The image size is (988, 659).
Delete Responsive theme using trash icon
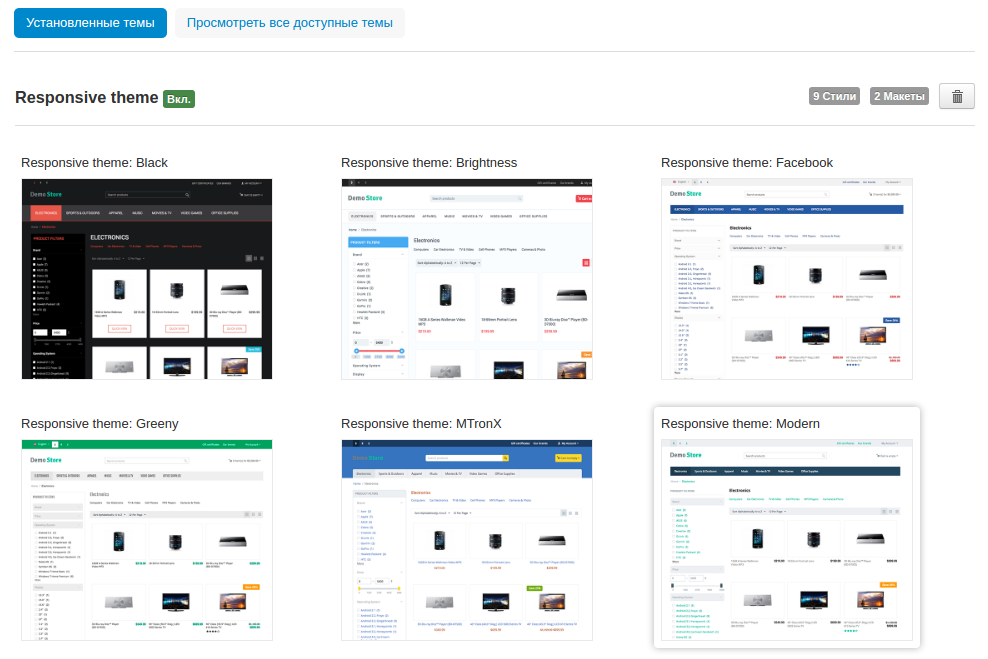956,97
